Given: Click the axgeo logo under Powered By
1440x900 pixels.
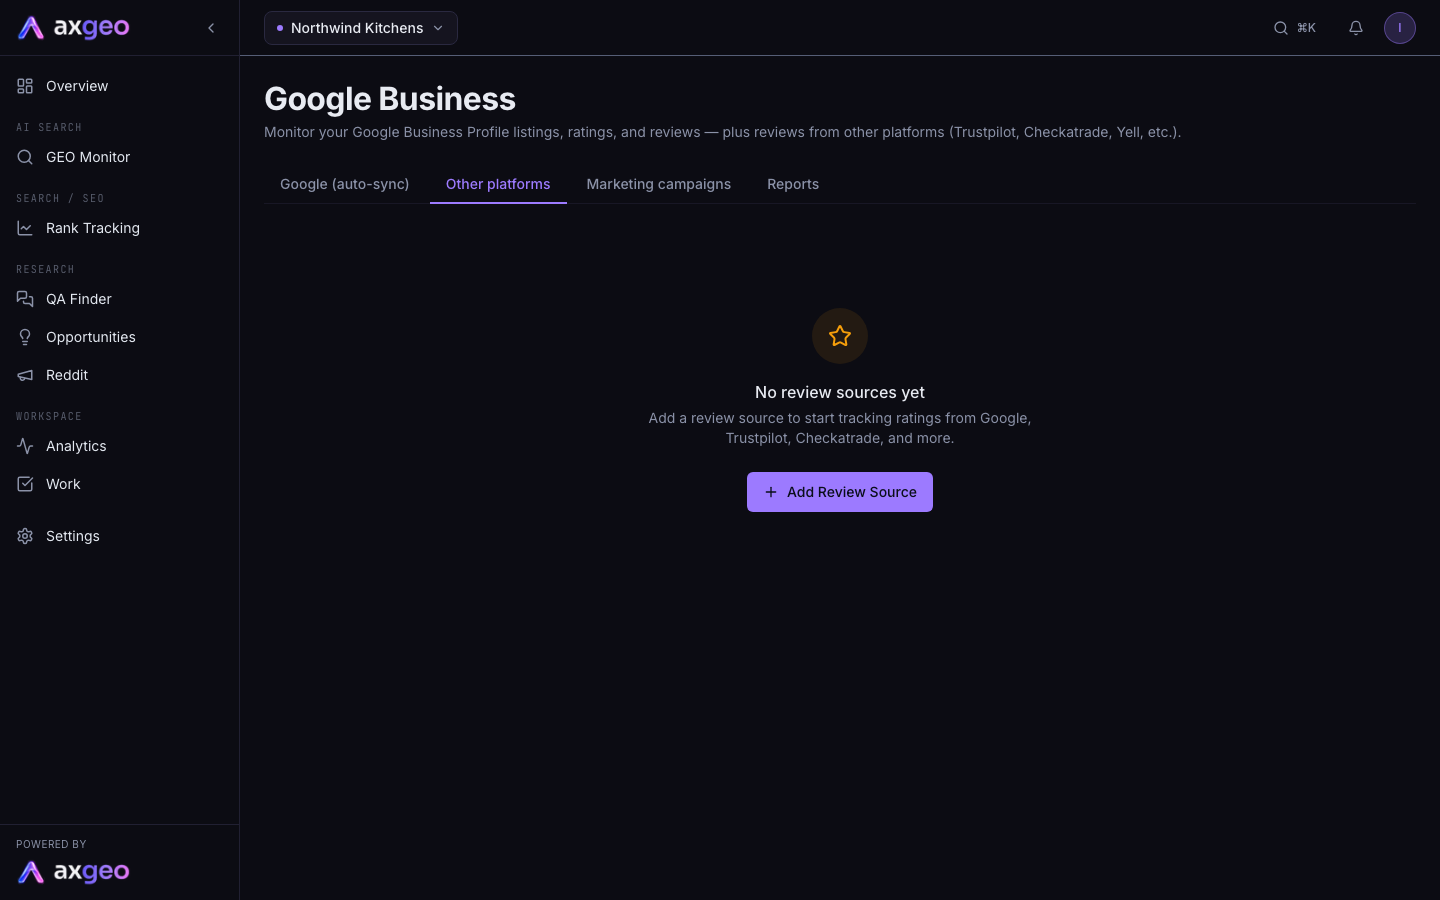Looking at the screenshot, I should [x=74, y=872].
